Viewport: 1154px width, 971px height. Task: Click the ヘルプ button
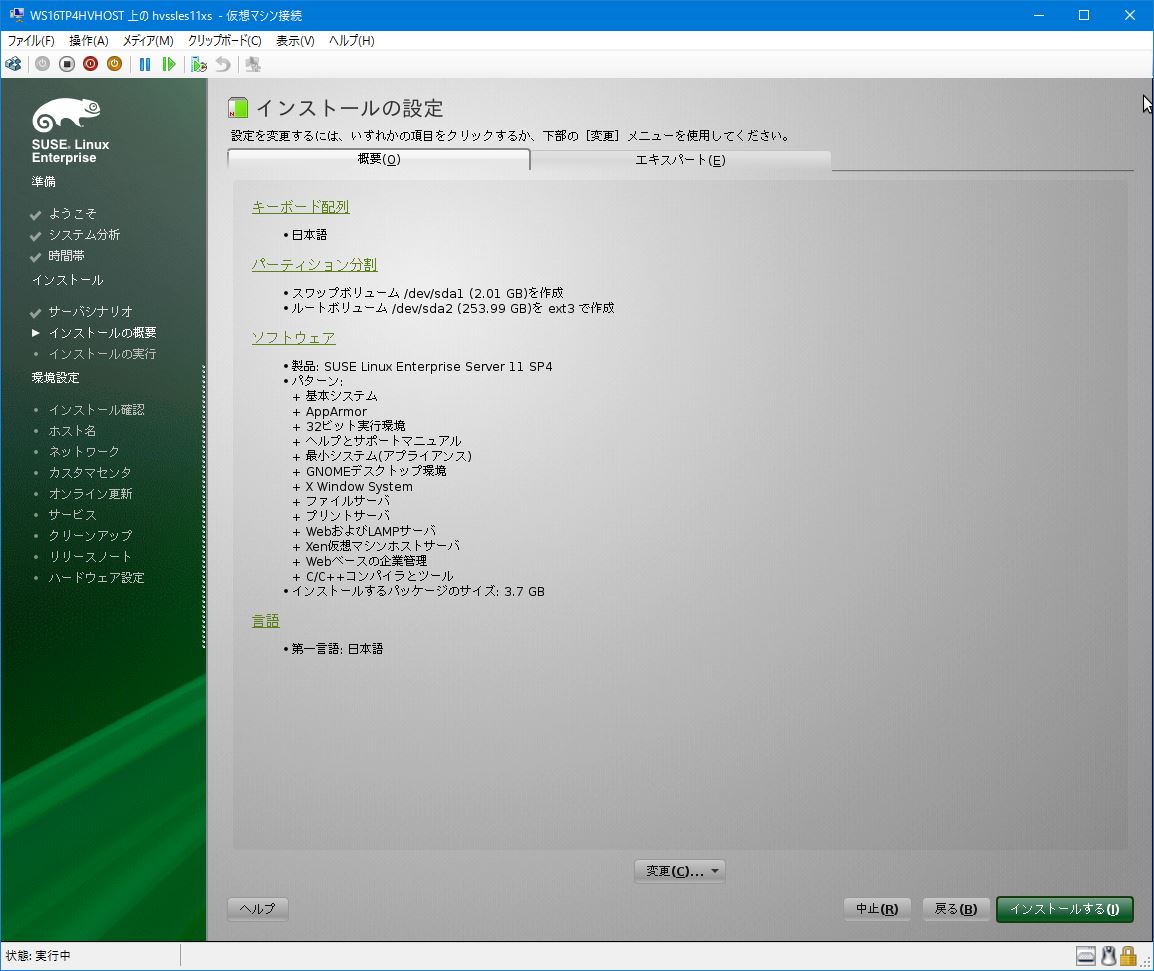tap(258, 908)
